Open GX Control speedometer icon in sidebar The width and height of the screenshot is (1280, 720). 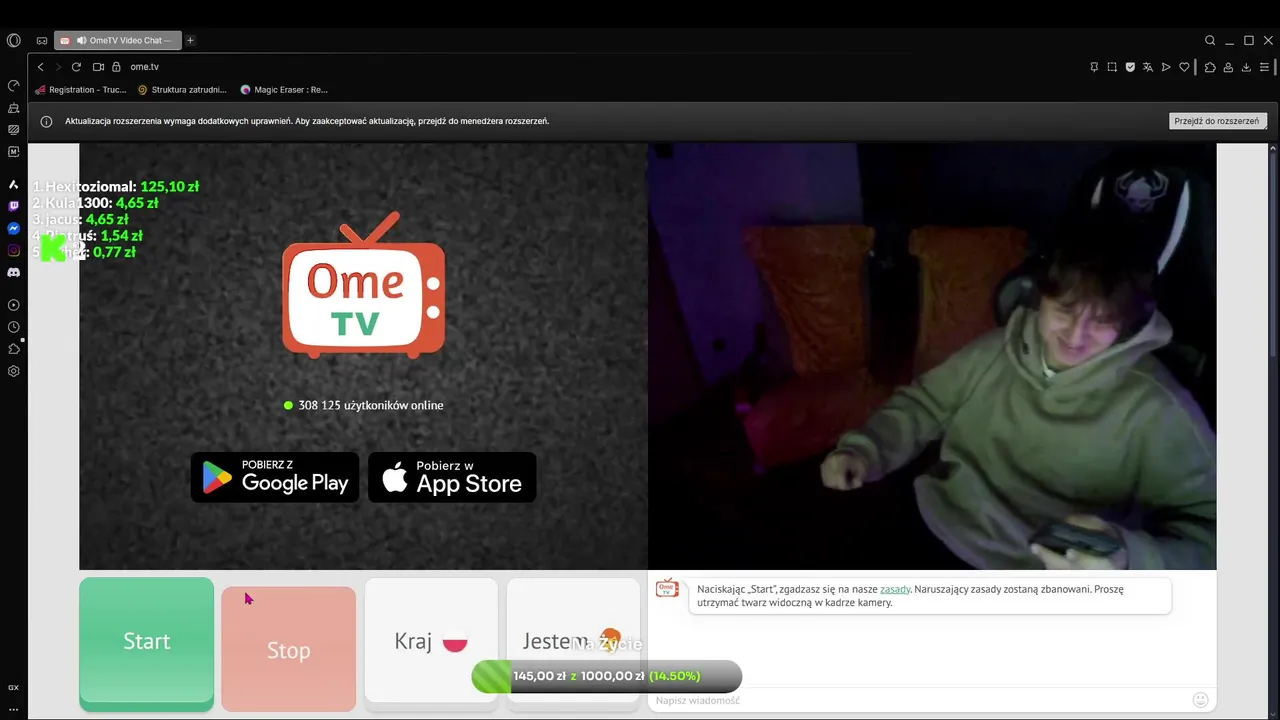click(x=14, y=85)
